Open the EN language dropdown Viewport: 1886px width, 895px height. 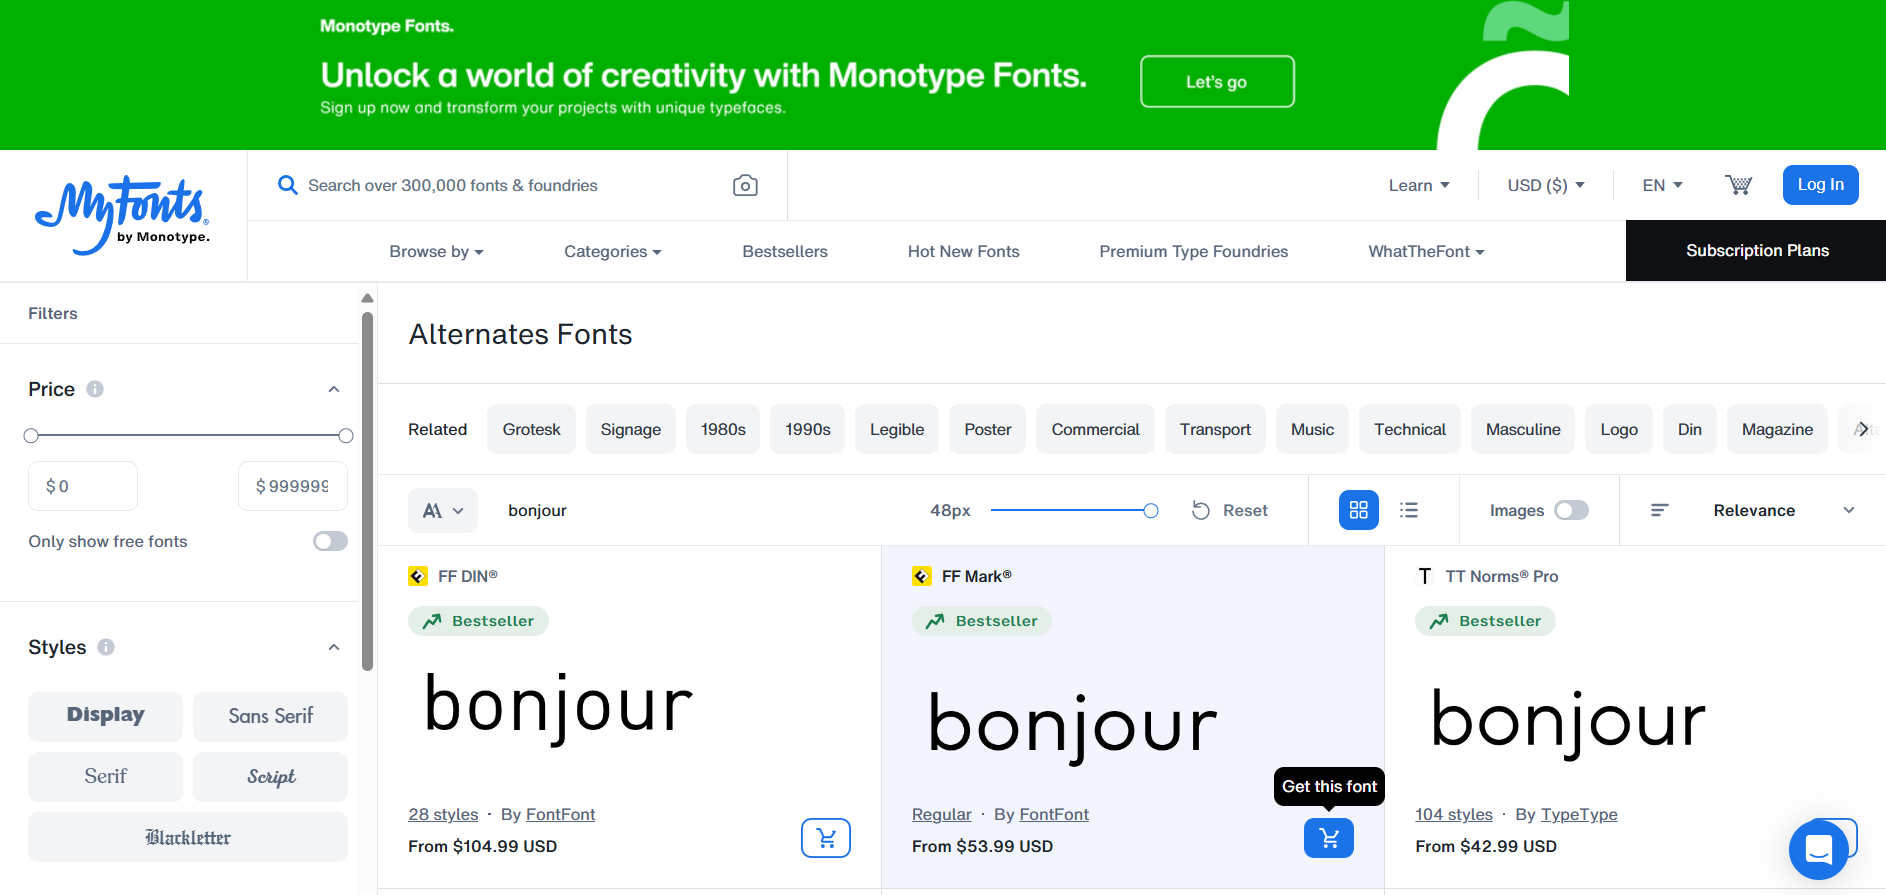point(1662,185)
